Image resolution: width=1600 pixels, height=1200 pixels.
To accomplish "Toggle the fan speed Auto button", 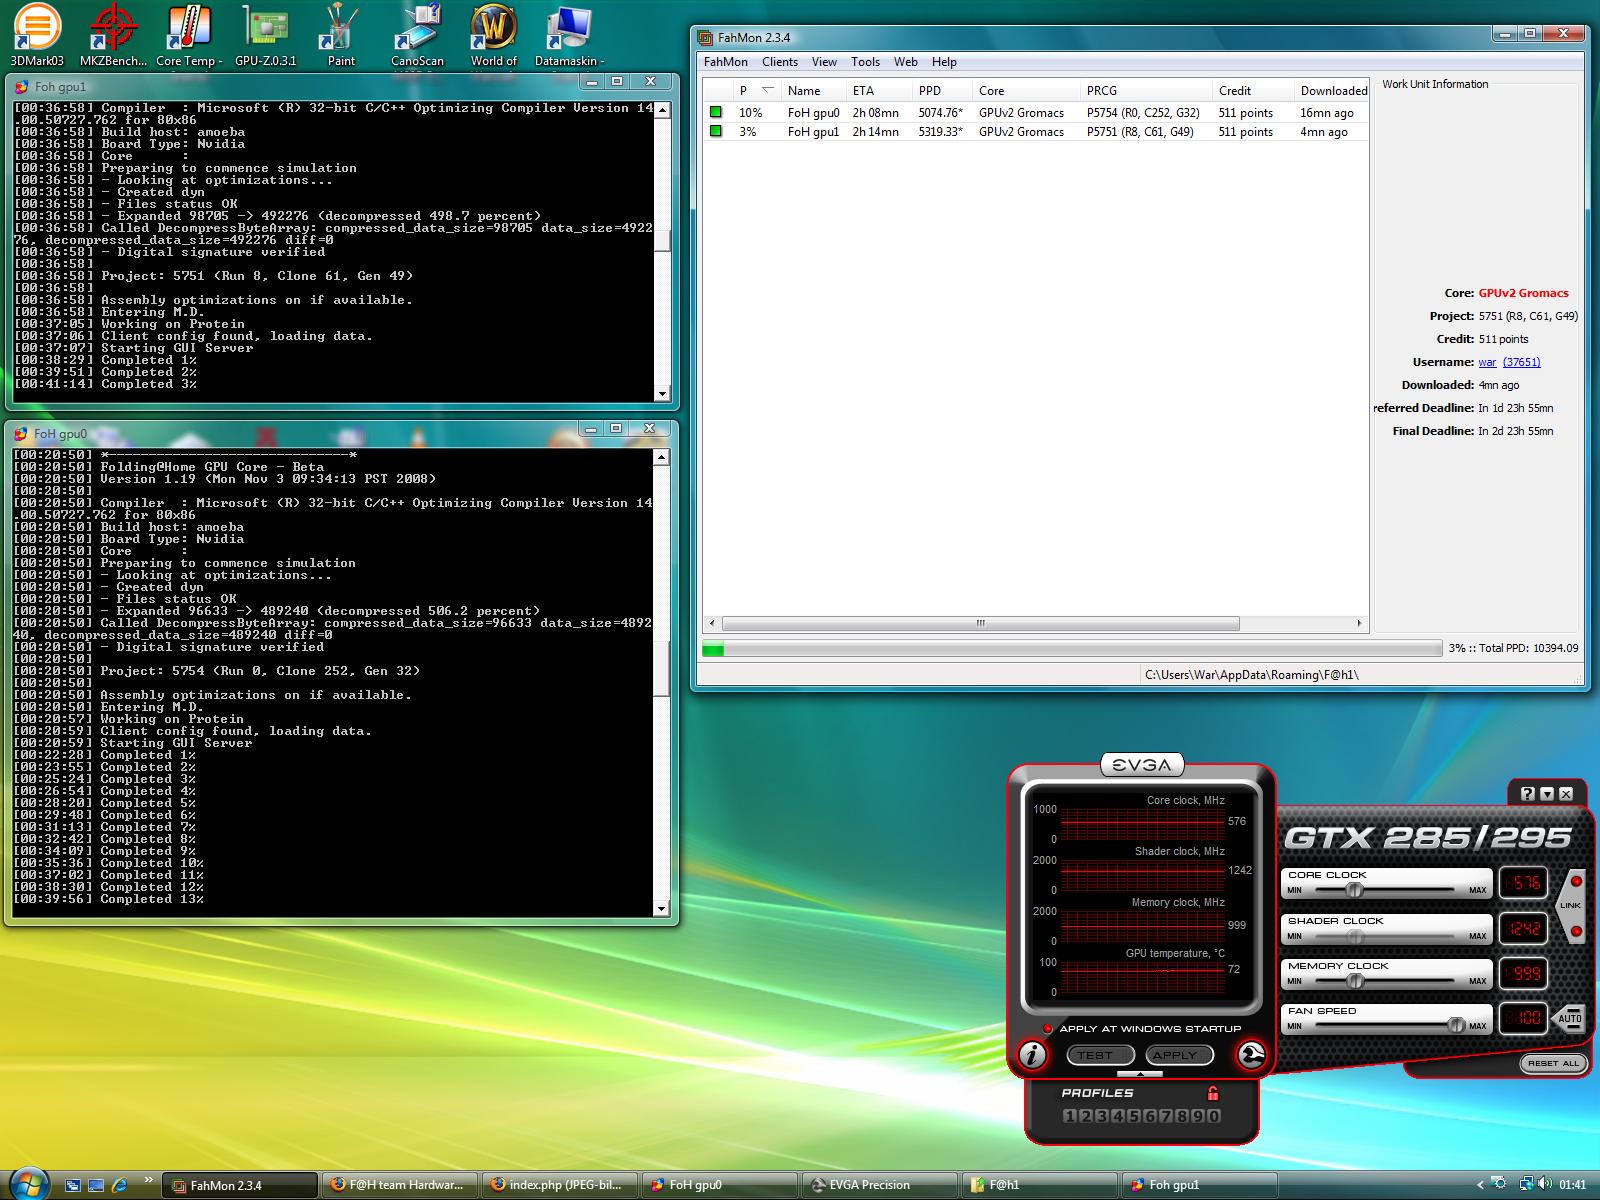I will tap(1570, 1018).
